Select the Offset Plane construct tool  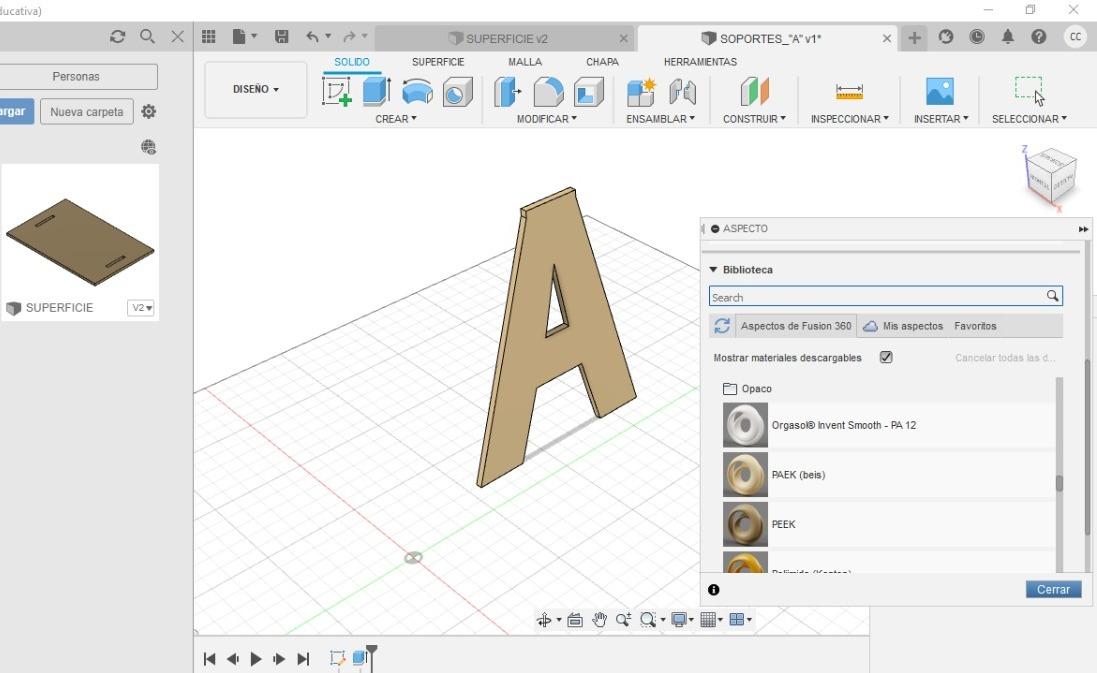point(754,92)
